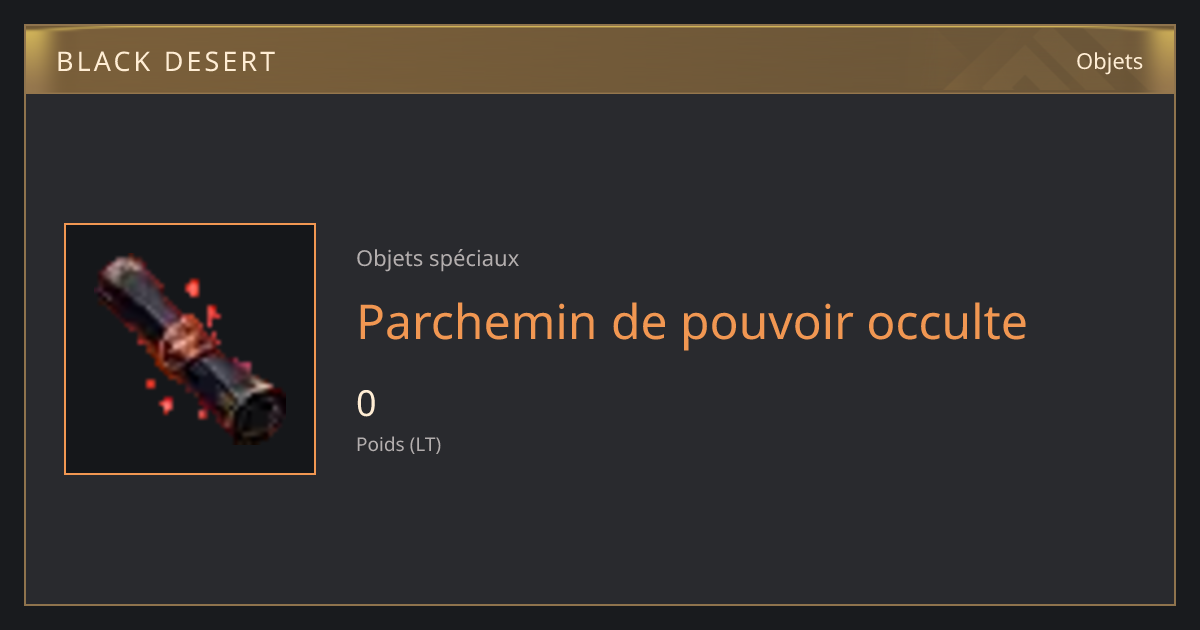Click the BLACK DESERT header title
This screenshot has height=630, width=1200.
(166, 62)
